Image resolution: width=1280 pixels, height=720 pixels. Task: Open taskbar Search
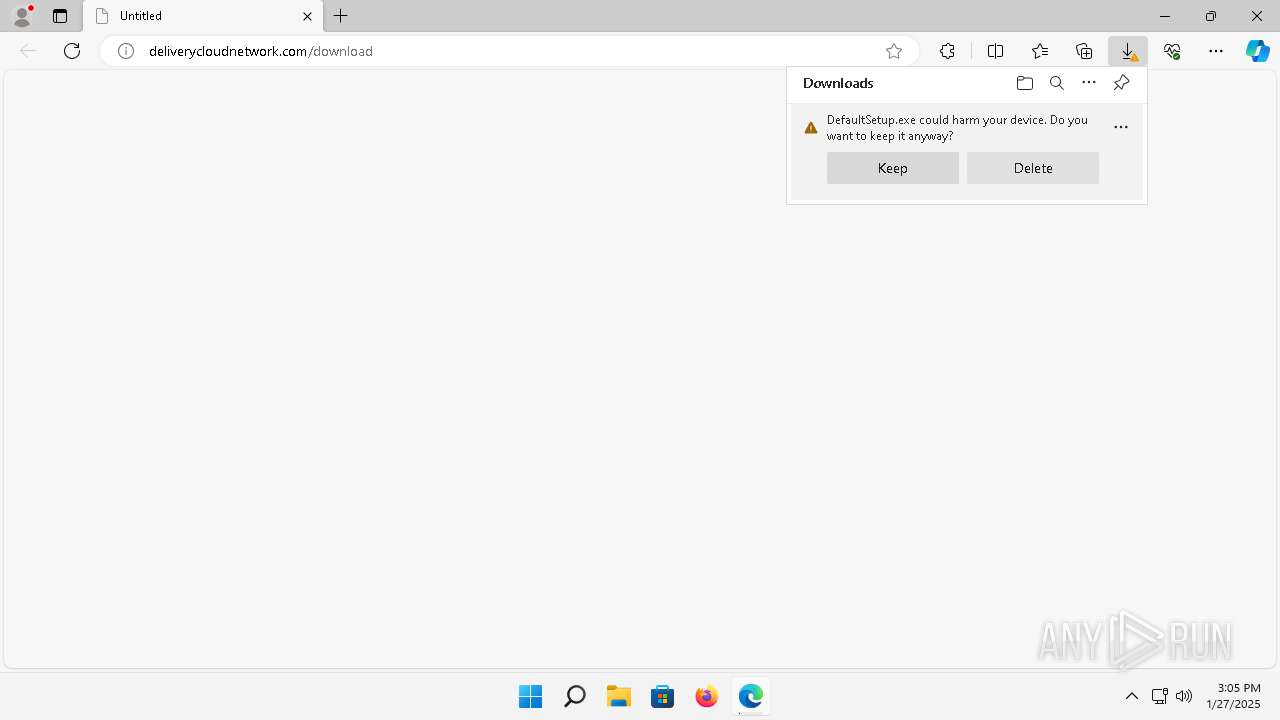tap(574, 696)
